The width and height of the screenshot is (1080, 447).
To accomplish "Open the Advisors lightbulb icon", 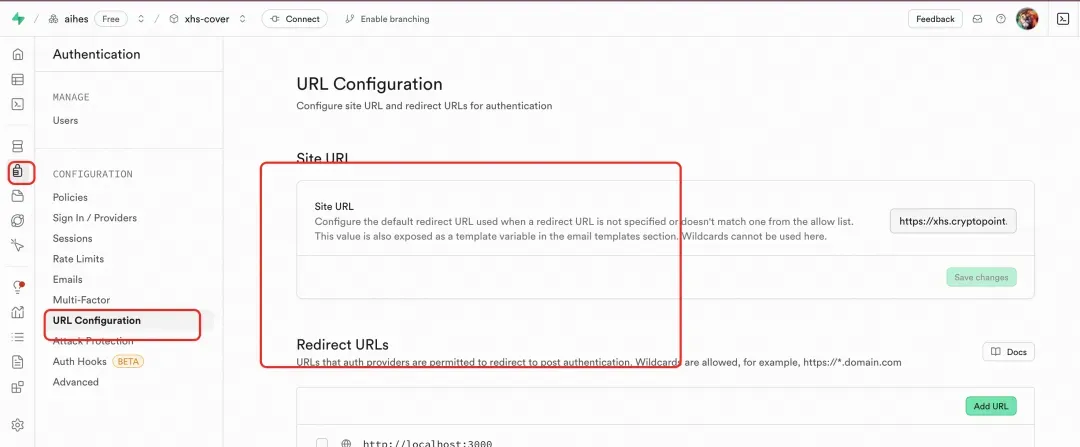I will coord(18,287).
